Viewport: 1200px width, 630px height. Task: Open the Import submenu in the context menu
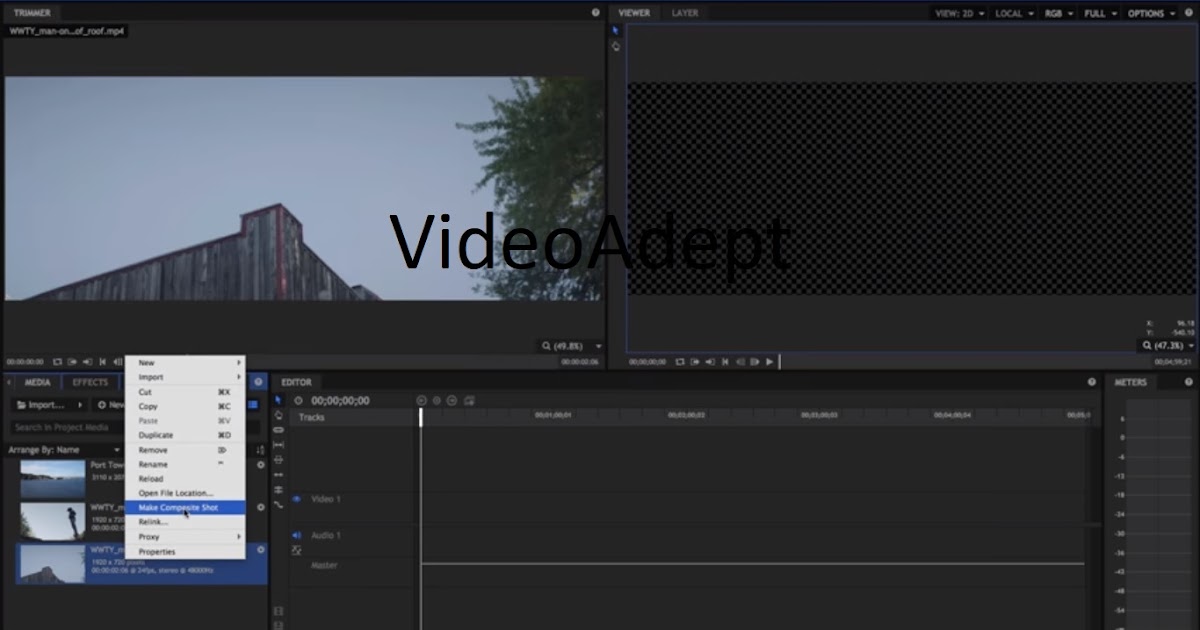click(x=185, y=378)
